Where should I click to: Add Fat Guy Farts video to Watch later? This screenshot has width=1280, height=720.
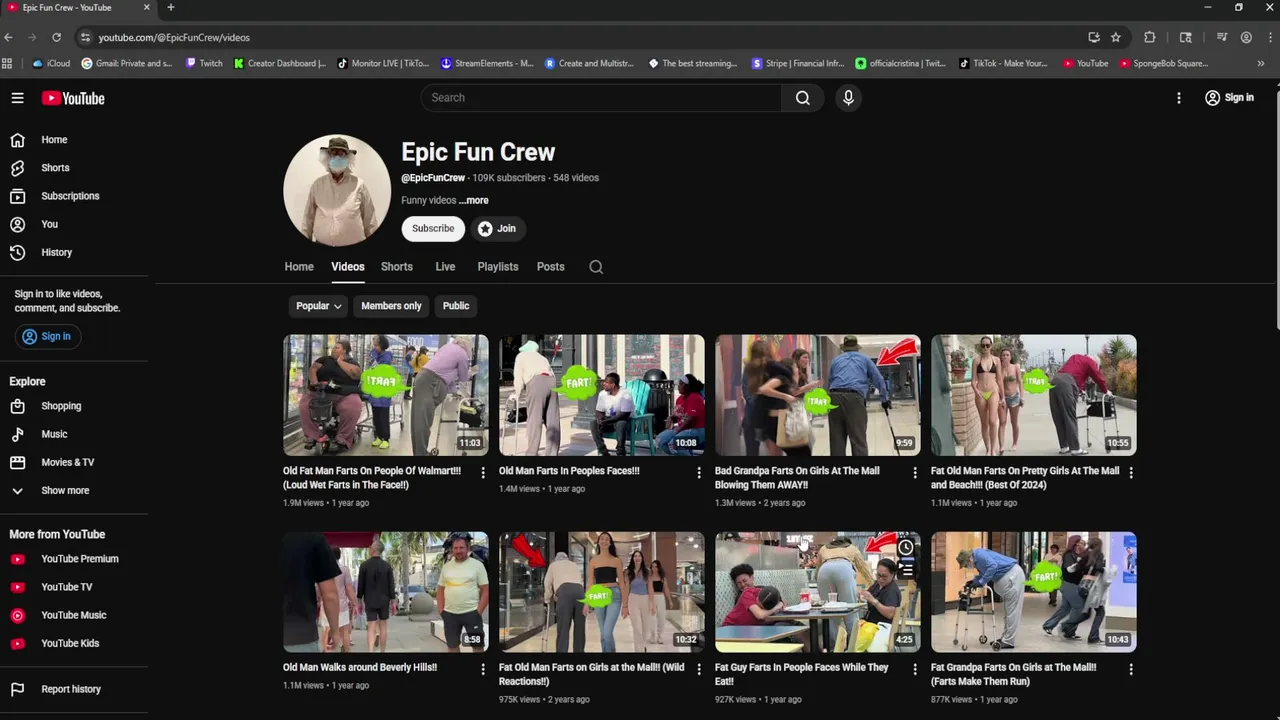(906, 547)
